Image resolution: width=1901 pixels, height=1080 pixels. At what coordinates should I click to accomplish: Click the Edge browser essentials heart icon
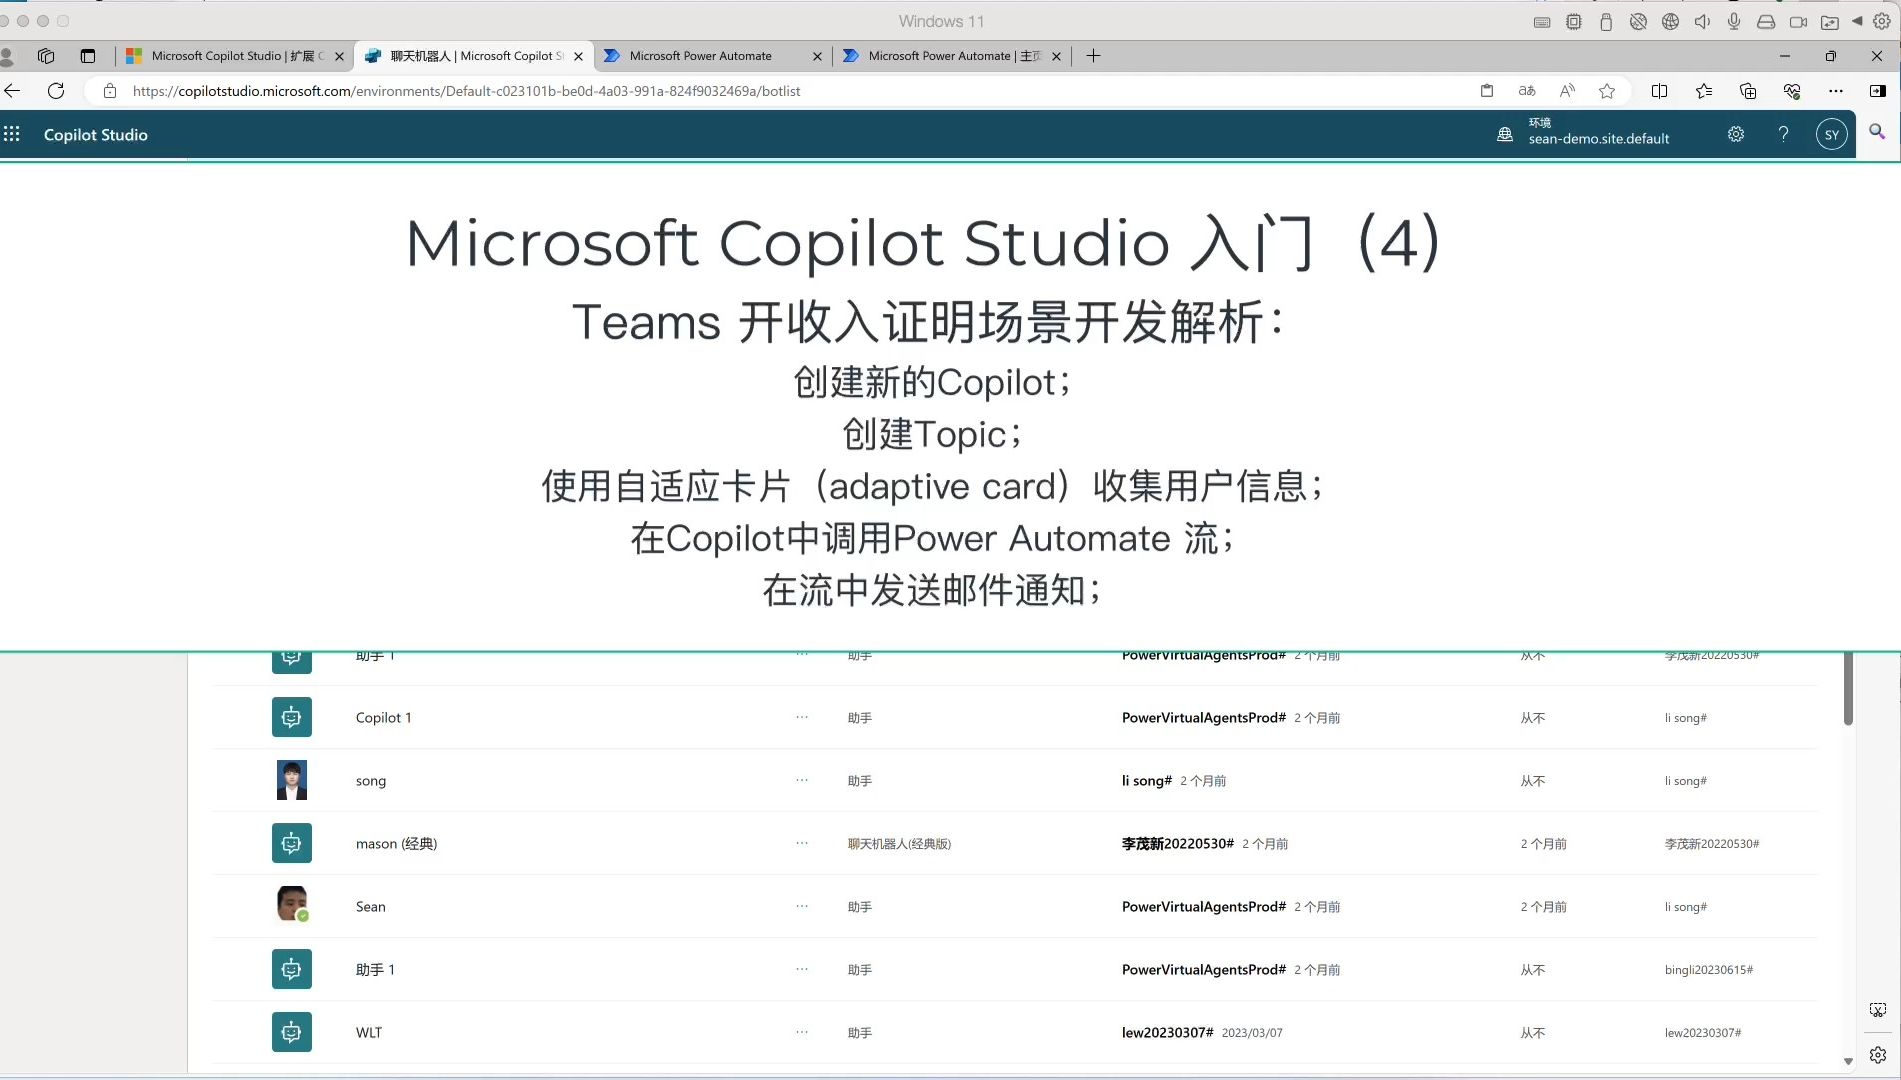coord(1792,91)
